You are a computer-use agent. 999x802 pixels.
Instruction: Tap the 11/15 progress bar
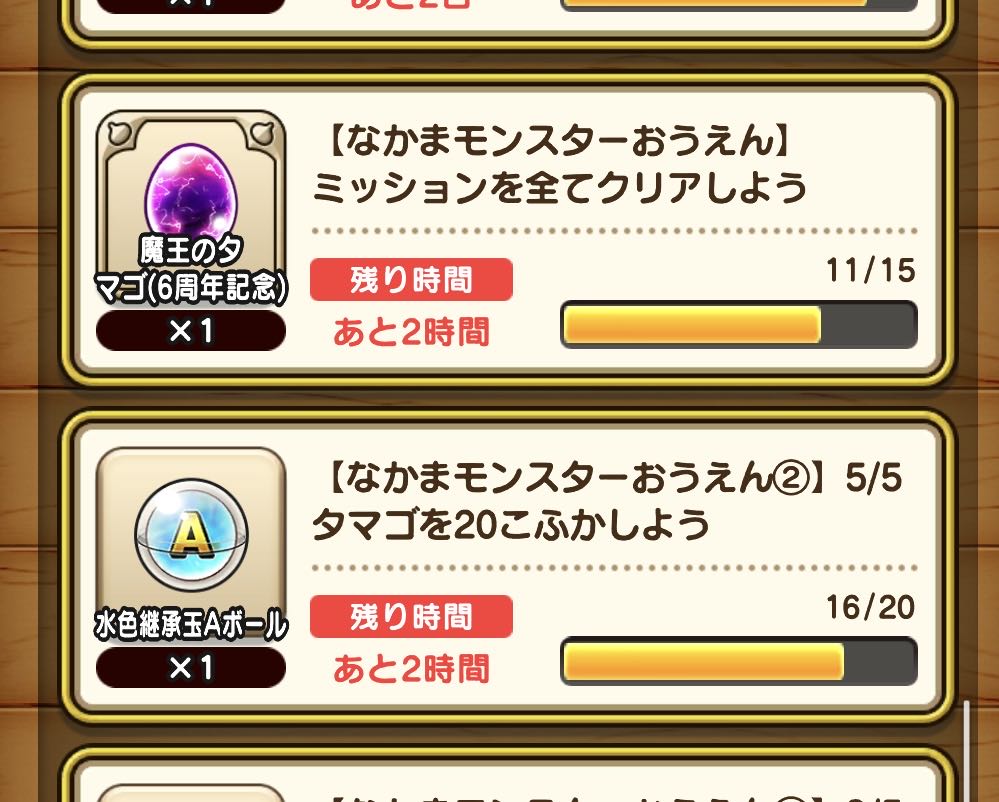tap(739, 325)
